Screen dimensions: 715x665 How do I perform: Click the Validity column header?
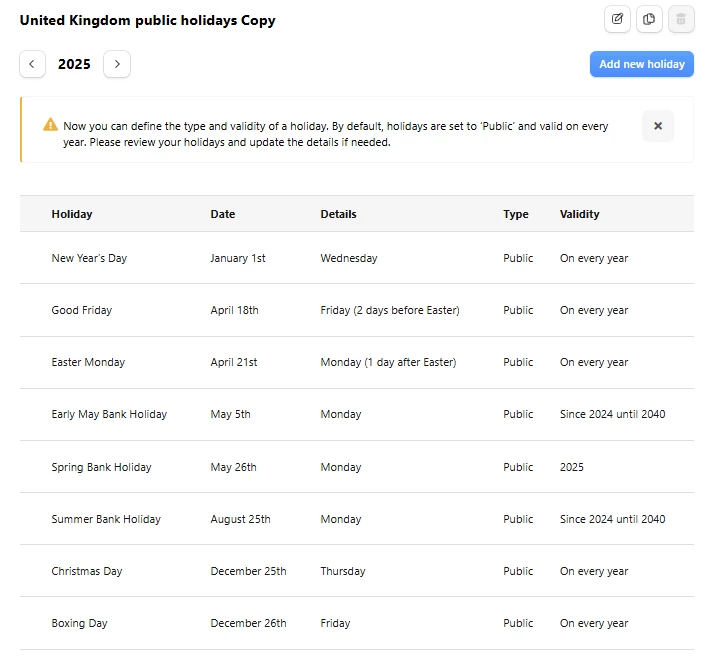point(580,214)
